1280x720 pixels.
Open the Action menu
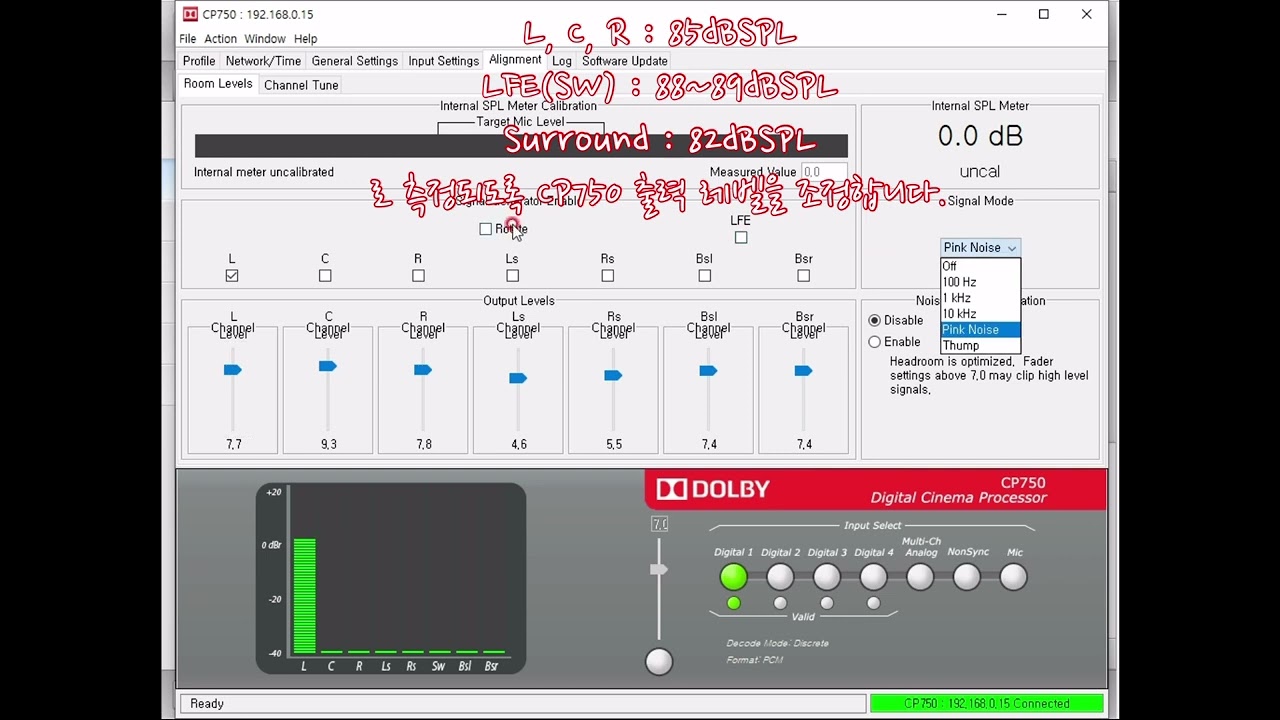click(x=220, y=39)
